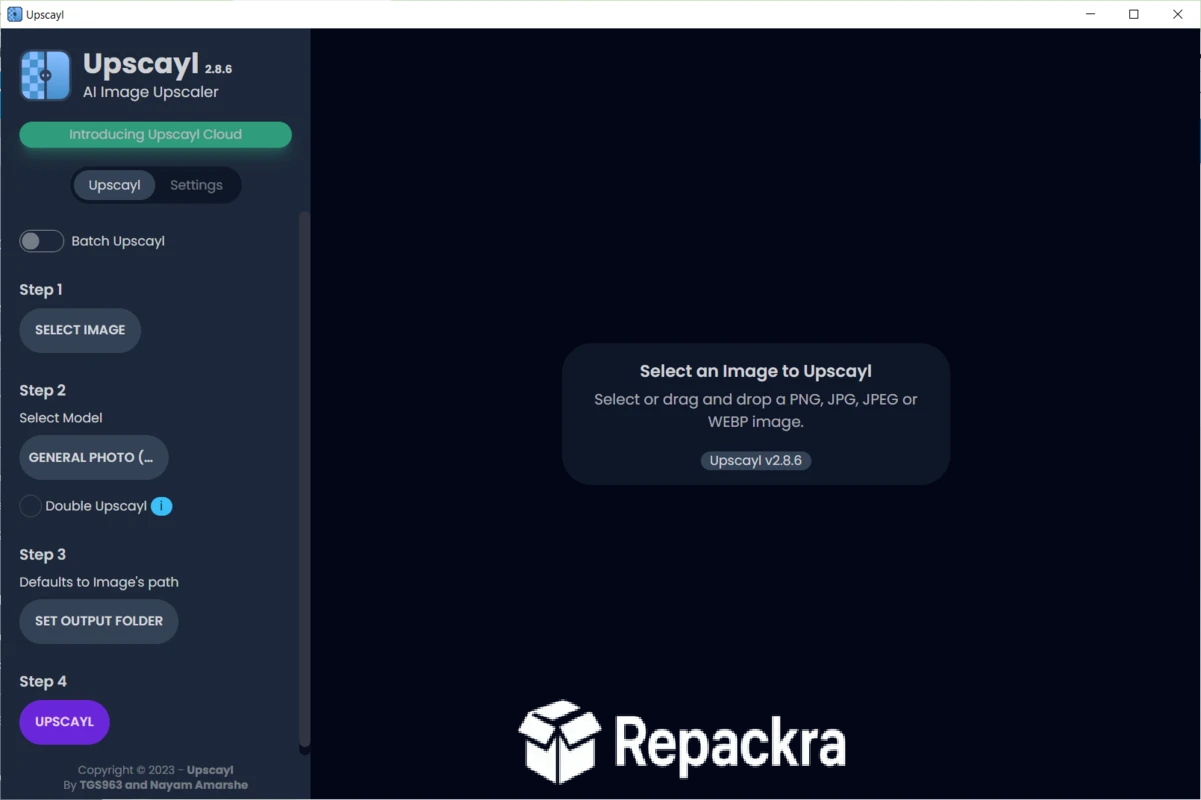Click the 2.8.6 version number beside title
1201x800 pixels.
coord(218,69)
